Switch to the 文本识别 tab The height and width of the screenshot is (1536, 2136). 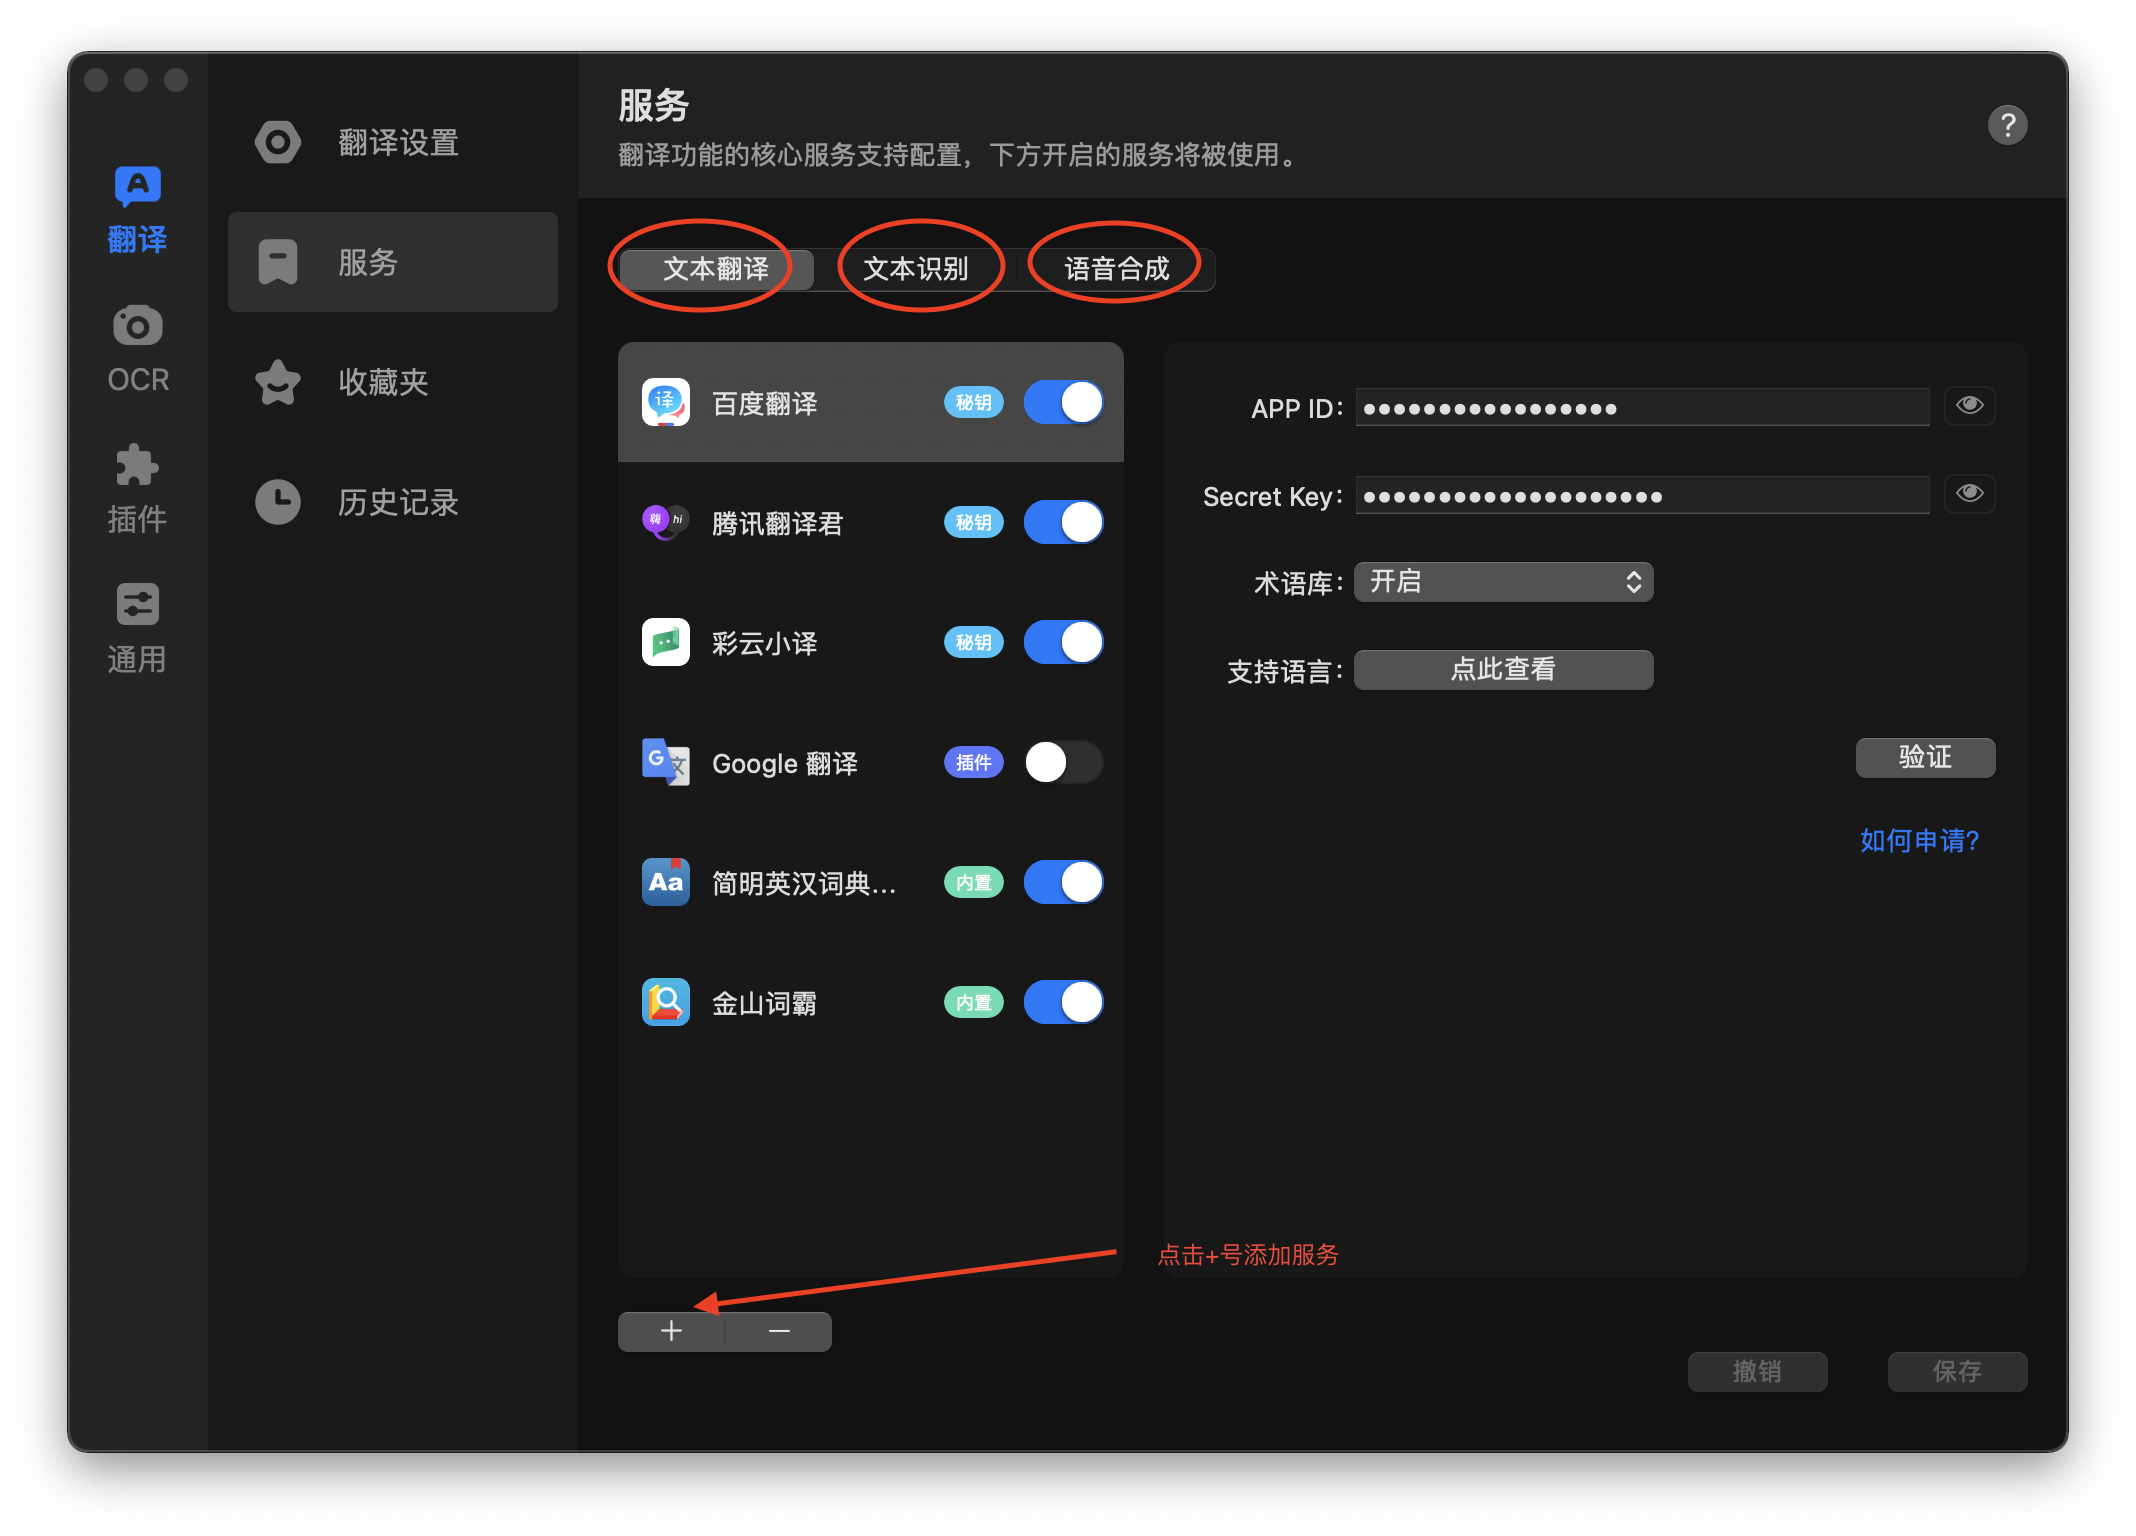(x=916, y=269)
